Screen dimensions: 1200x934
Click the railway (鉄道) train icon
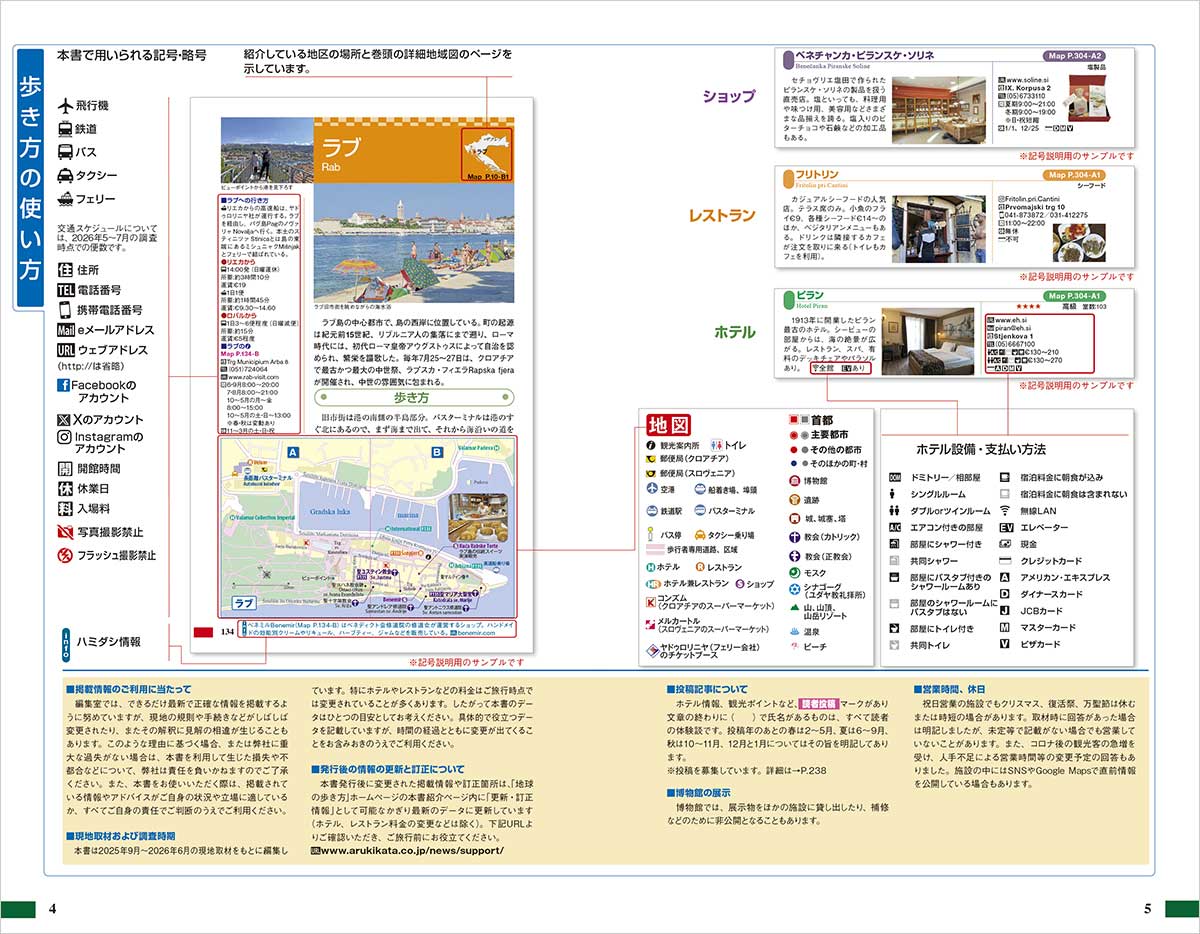click(x=66, y=129)
